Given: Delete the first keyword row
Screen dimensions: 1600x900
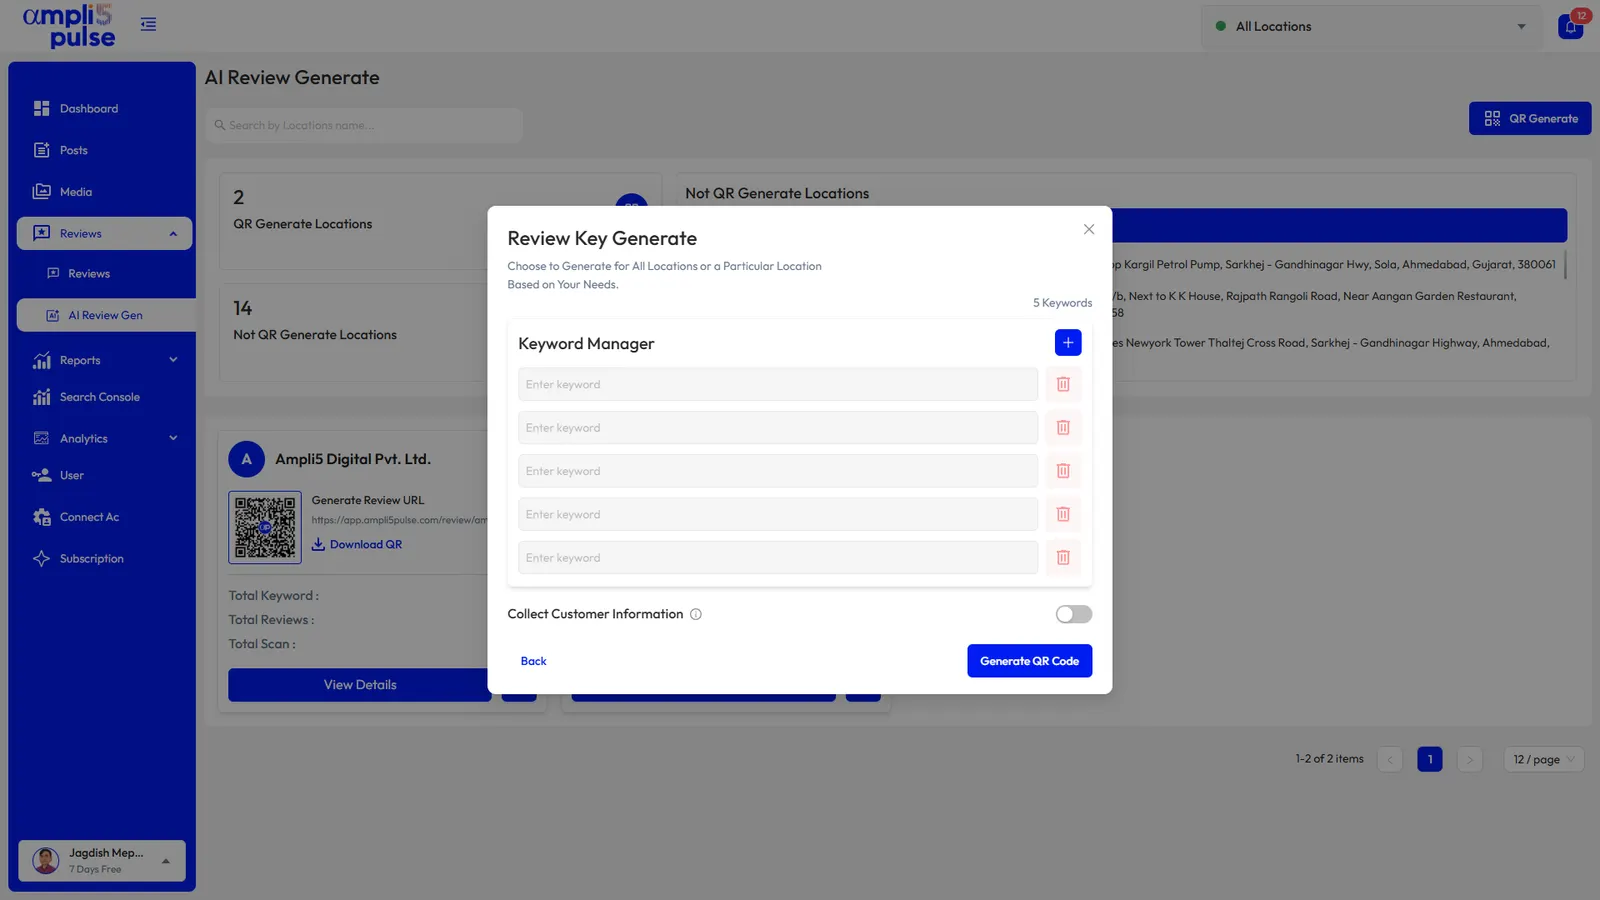Looking at the screenshot, I should (1063, 384).
